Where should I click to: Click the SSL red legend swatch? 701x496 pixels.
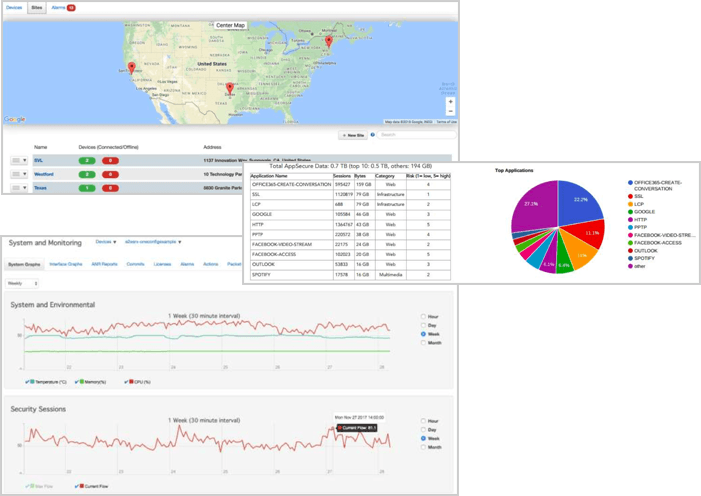[630, 196]
